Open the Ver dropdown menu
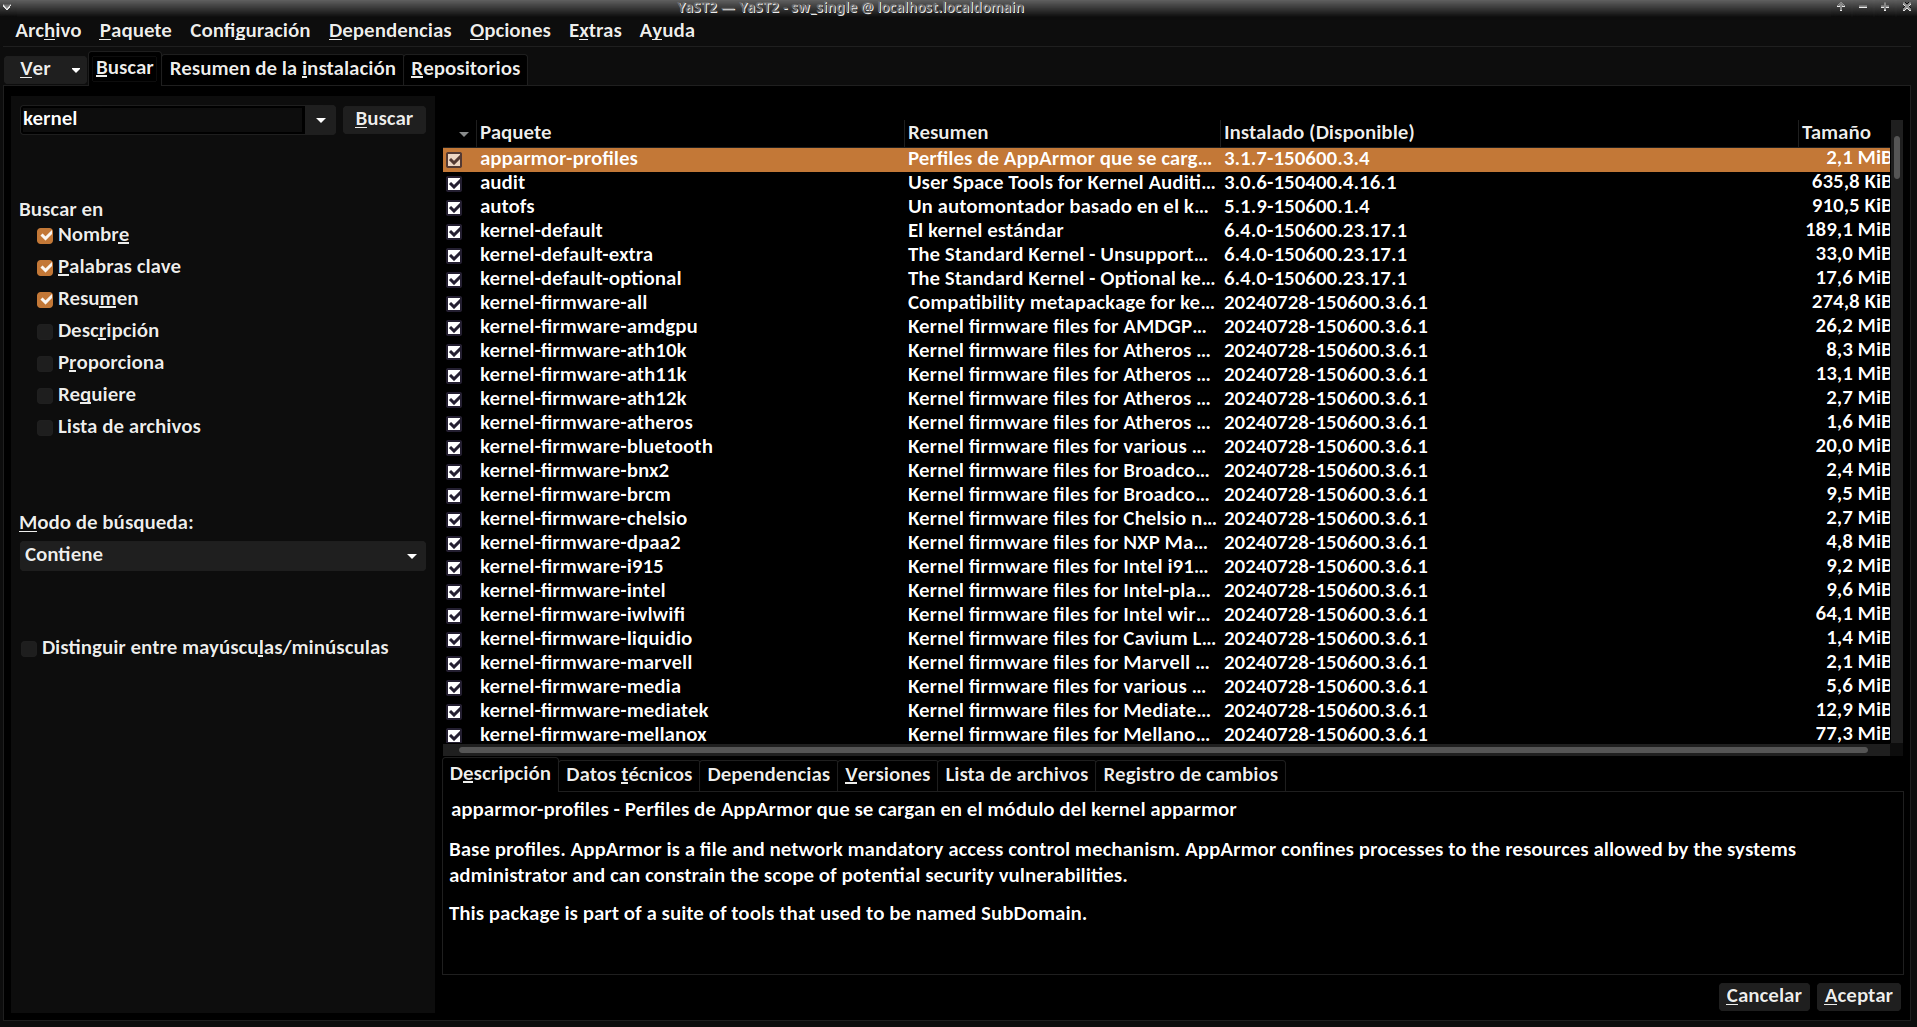The width and height of the screenshot is (1917, 1027). (47, 69)
